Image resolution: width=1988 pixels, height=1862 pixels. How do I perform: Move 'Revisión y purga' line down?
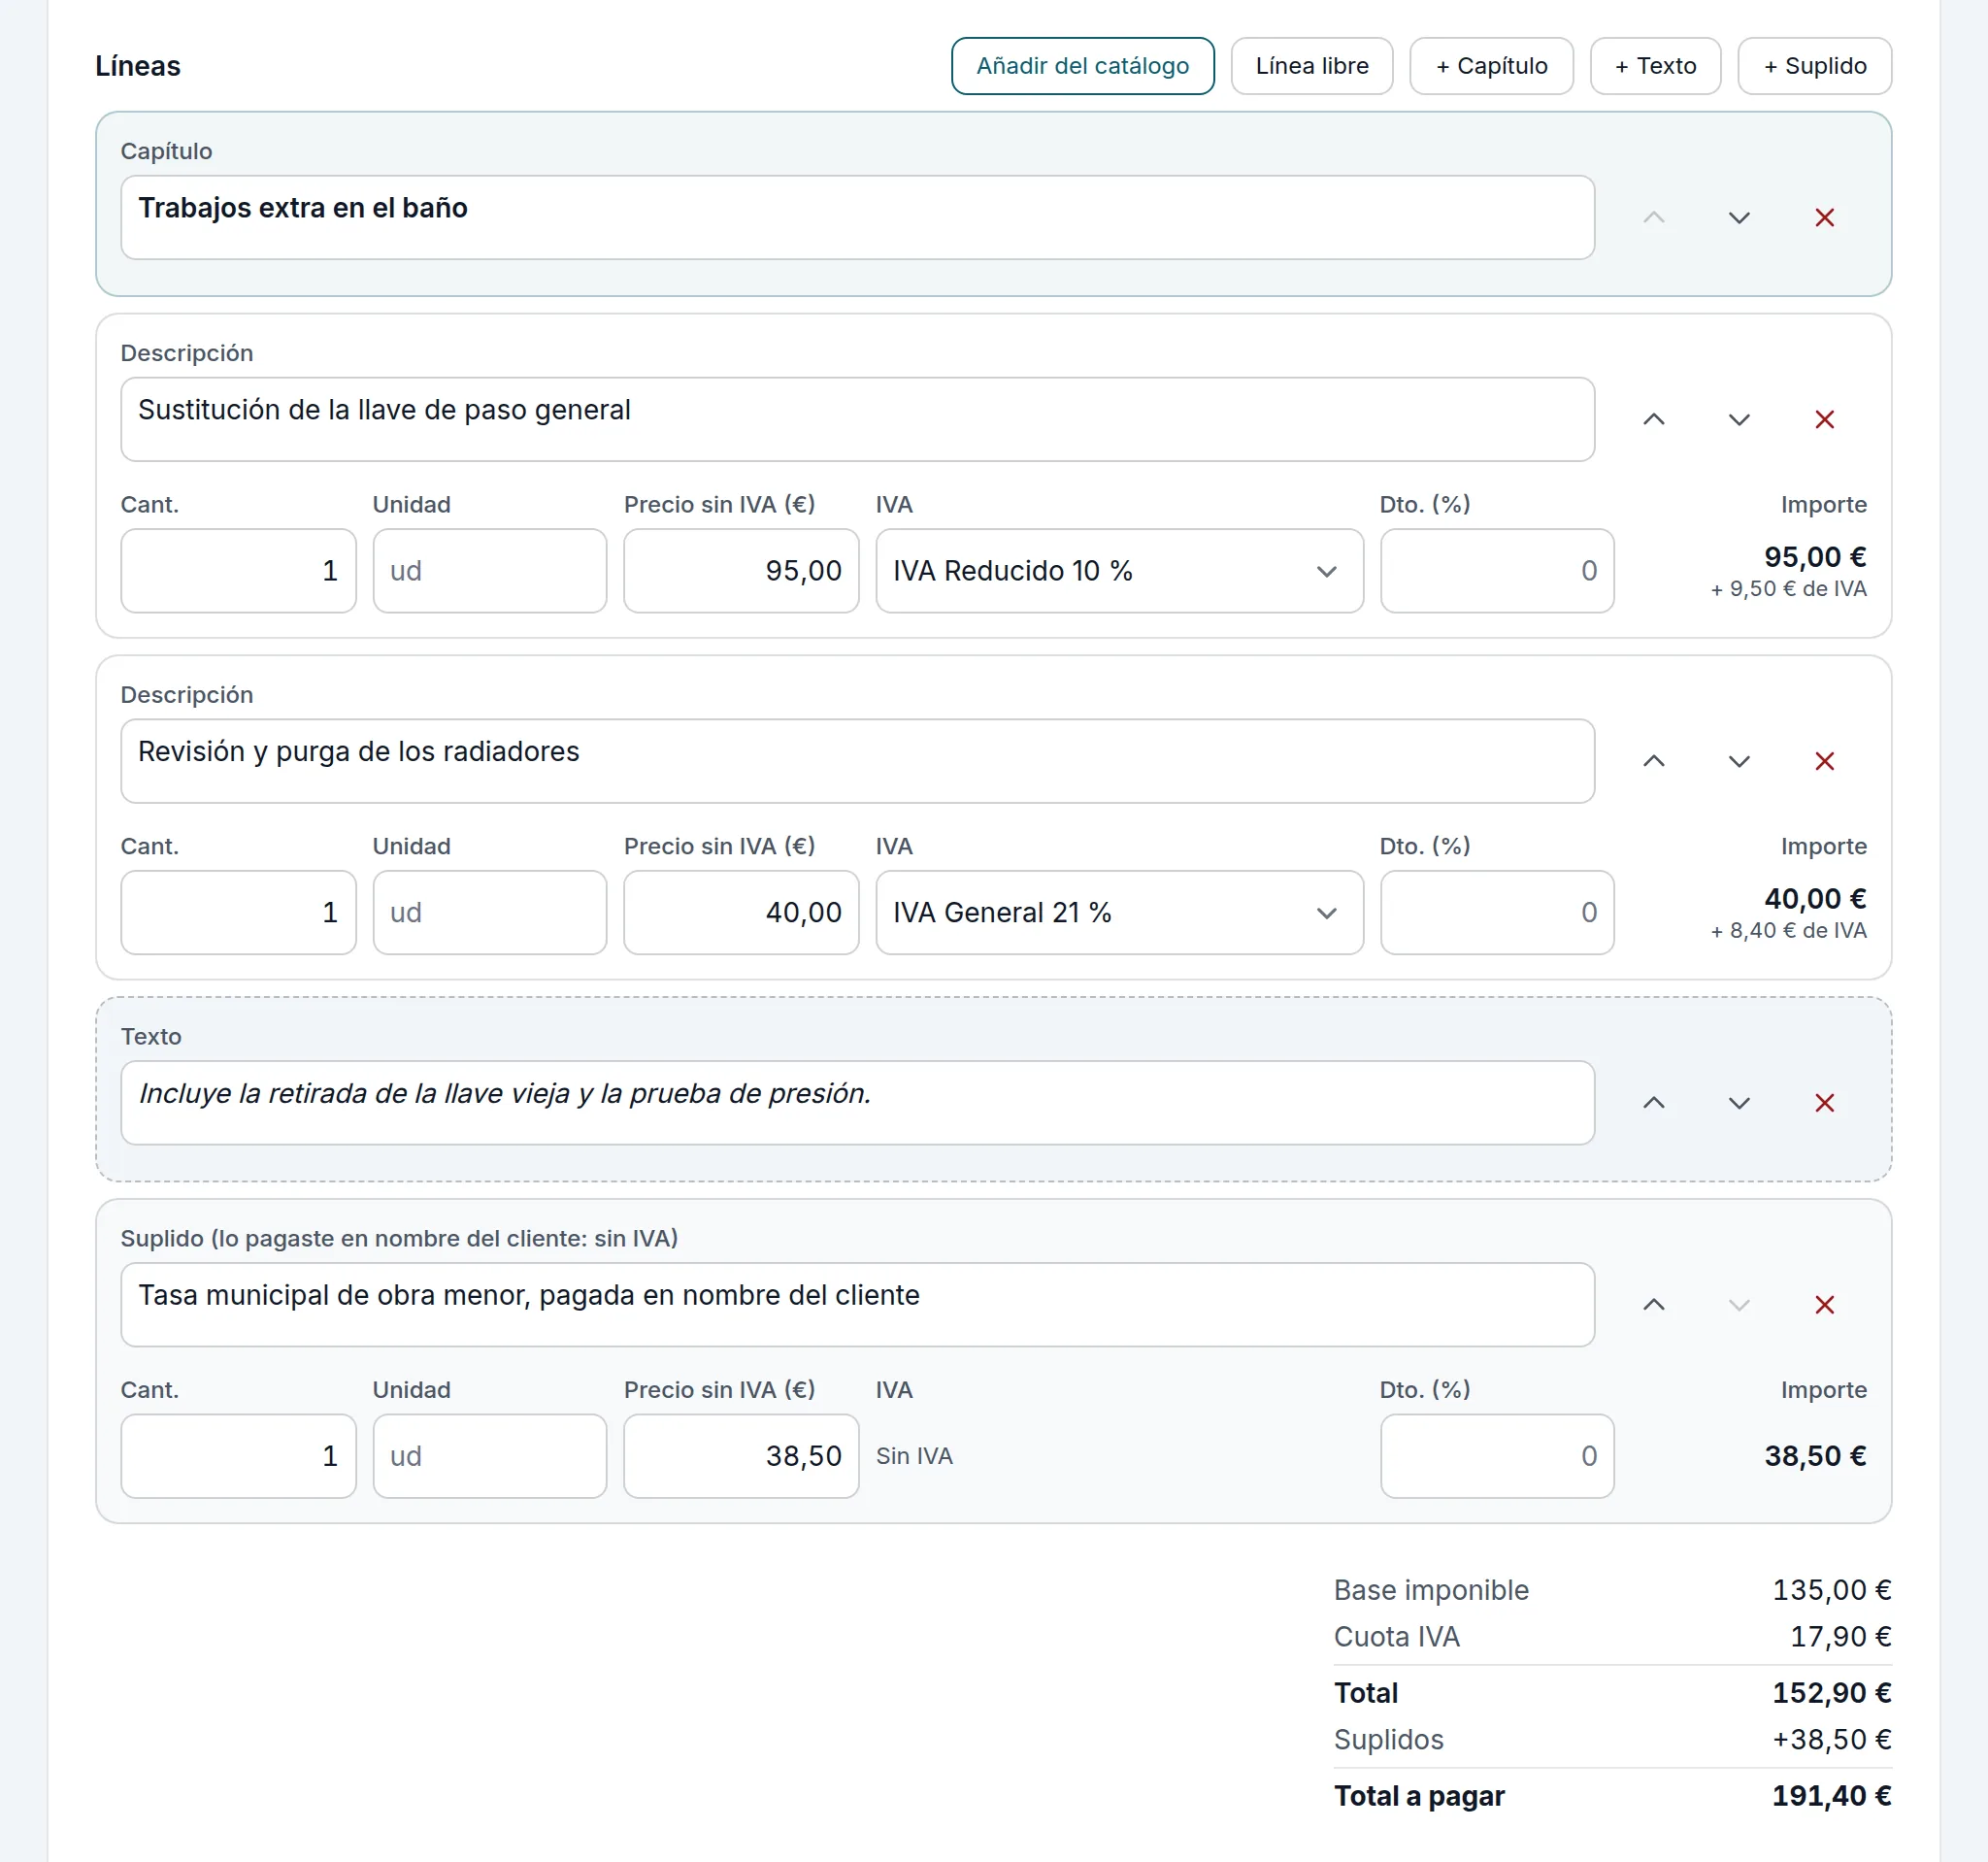coord(1739,762)
